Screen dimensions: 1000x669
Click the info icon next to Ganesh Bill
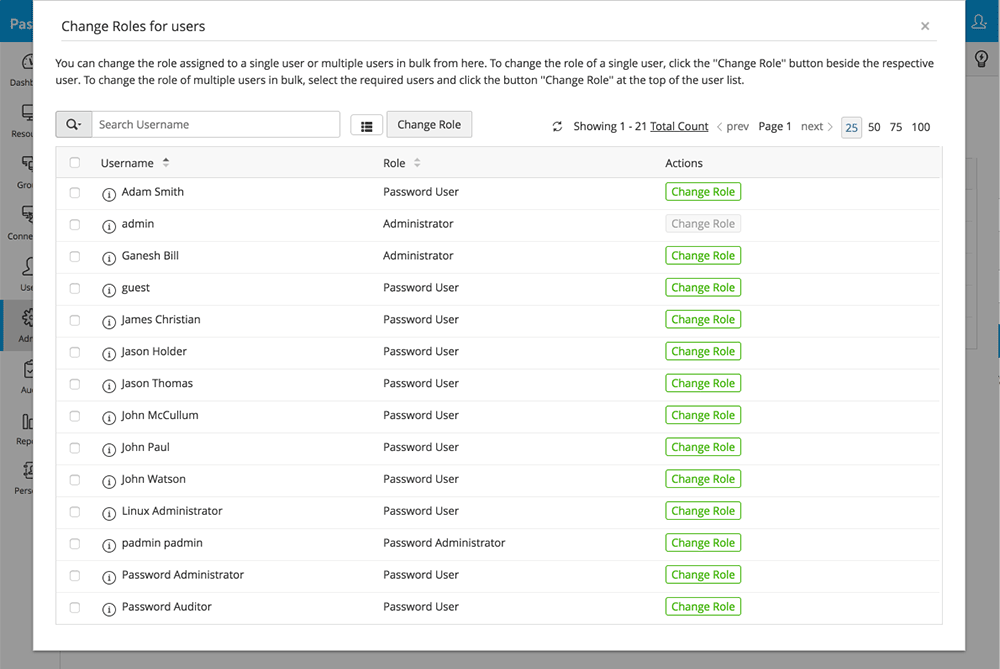tap(109, 257)
